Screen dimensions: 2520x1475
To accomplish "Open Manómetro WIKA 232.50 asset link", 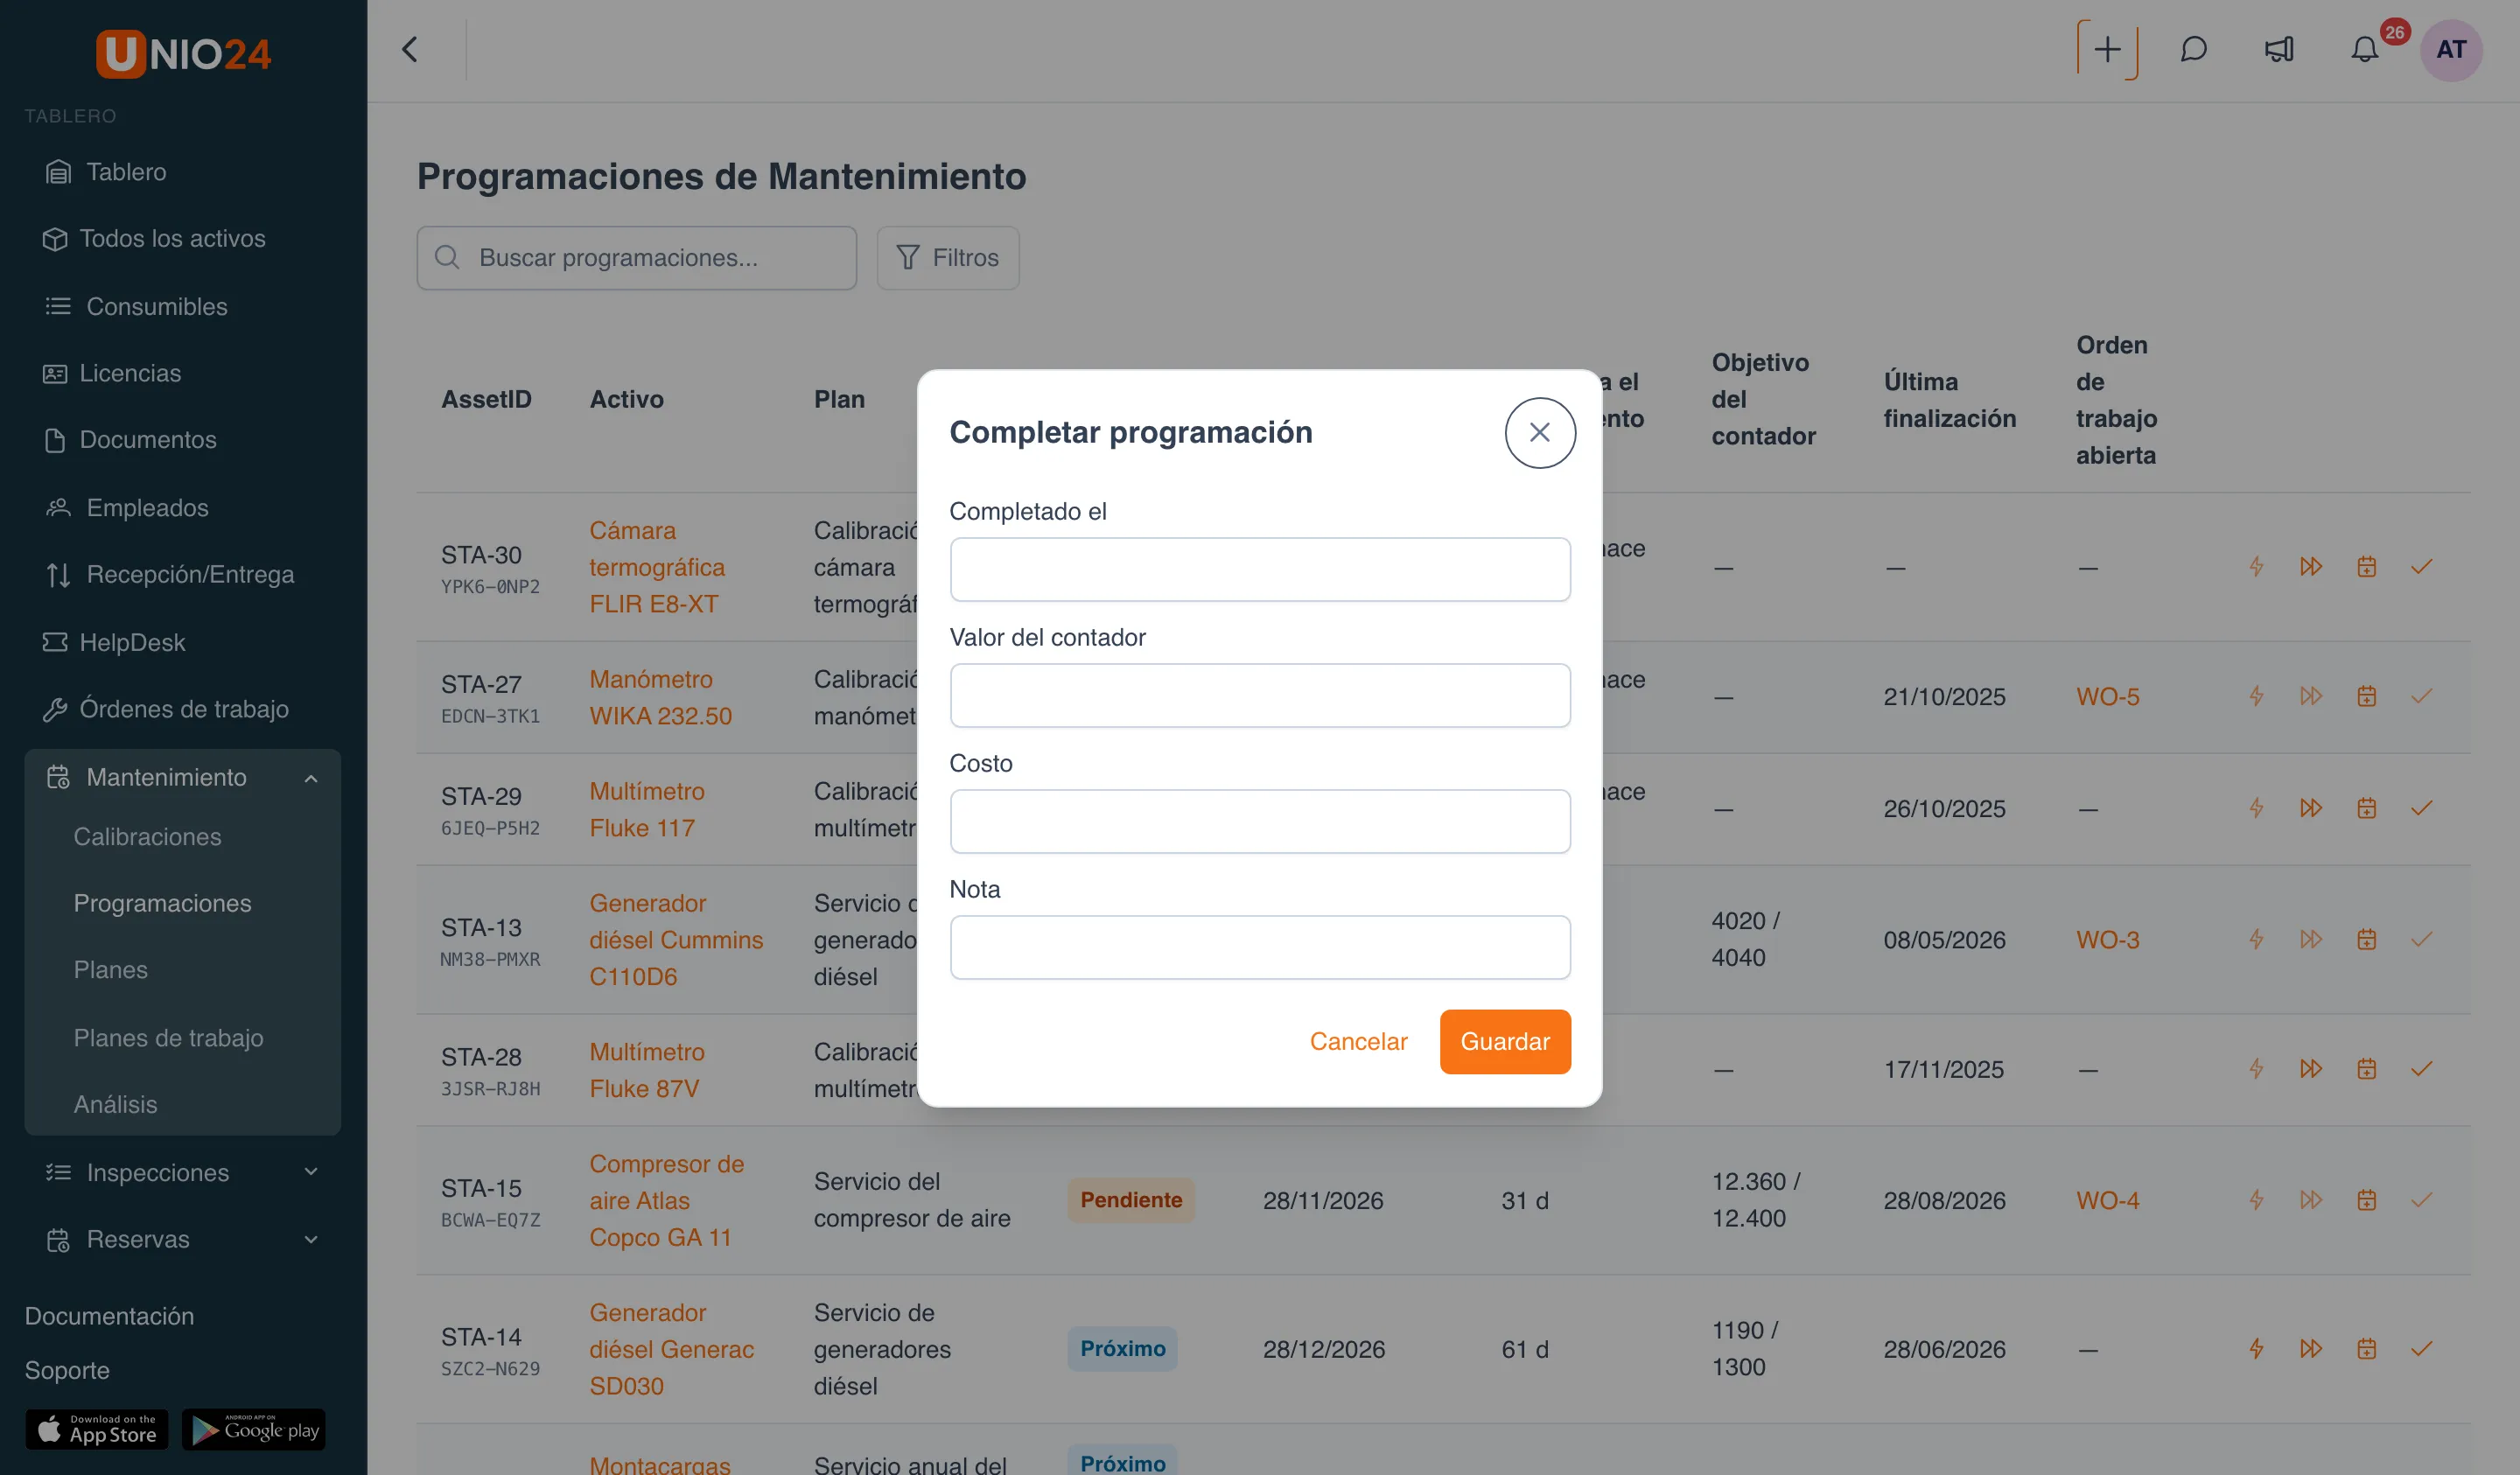I will [x=660, y=698].
